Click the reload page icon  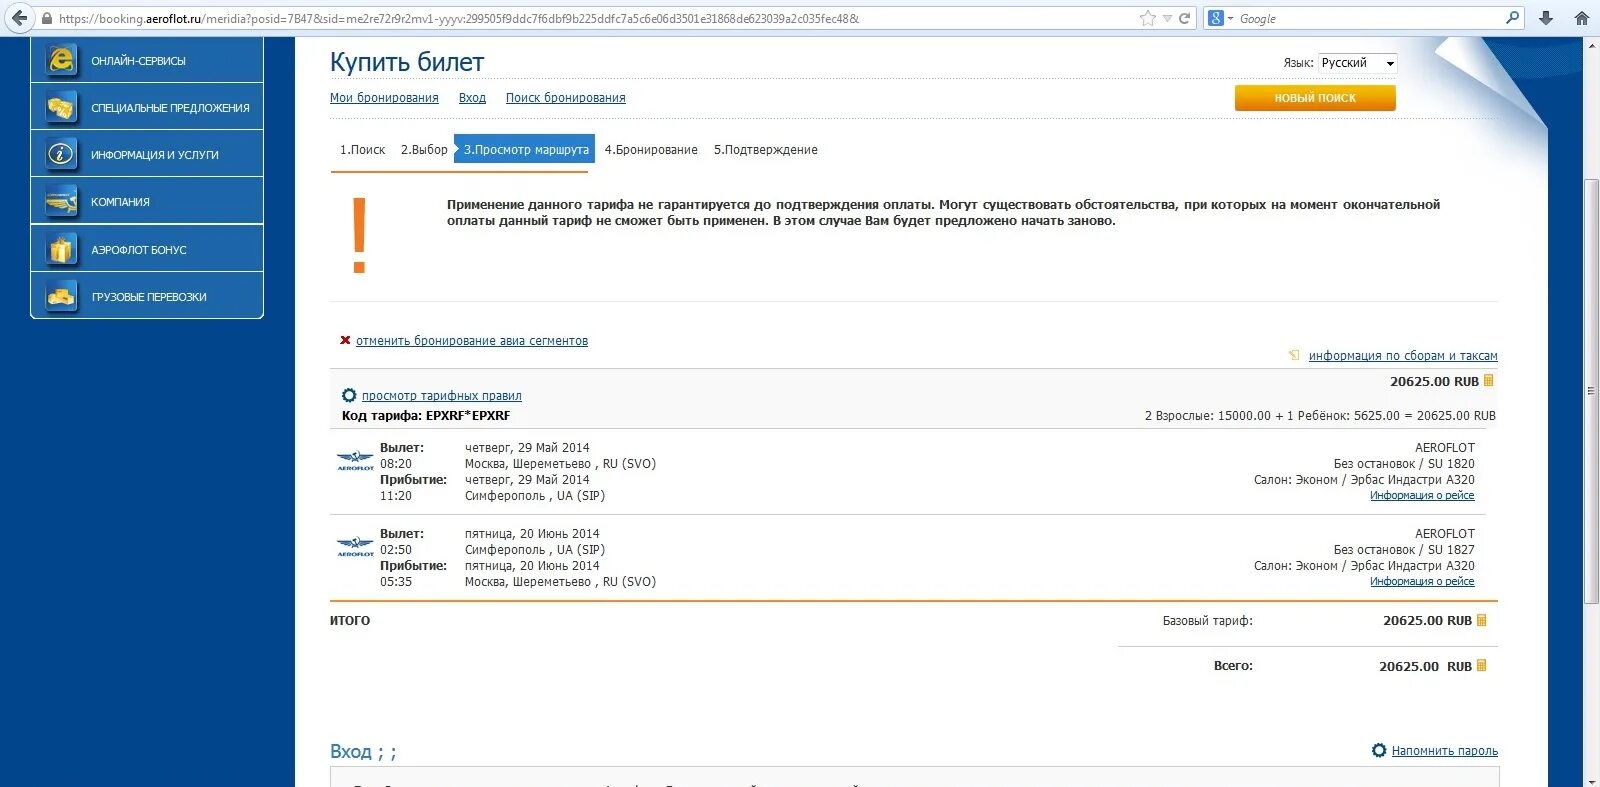point(1185,18)
